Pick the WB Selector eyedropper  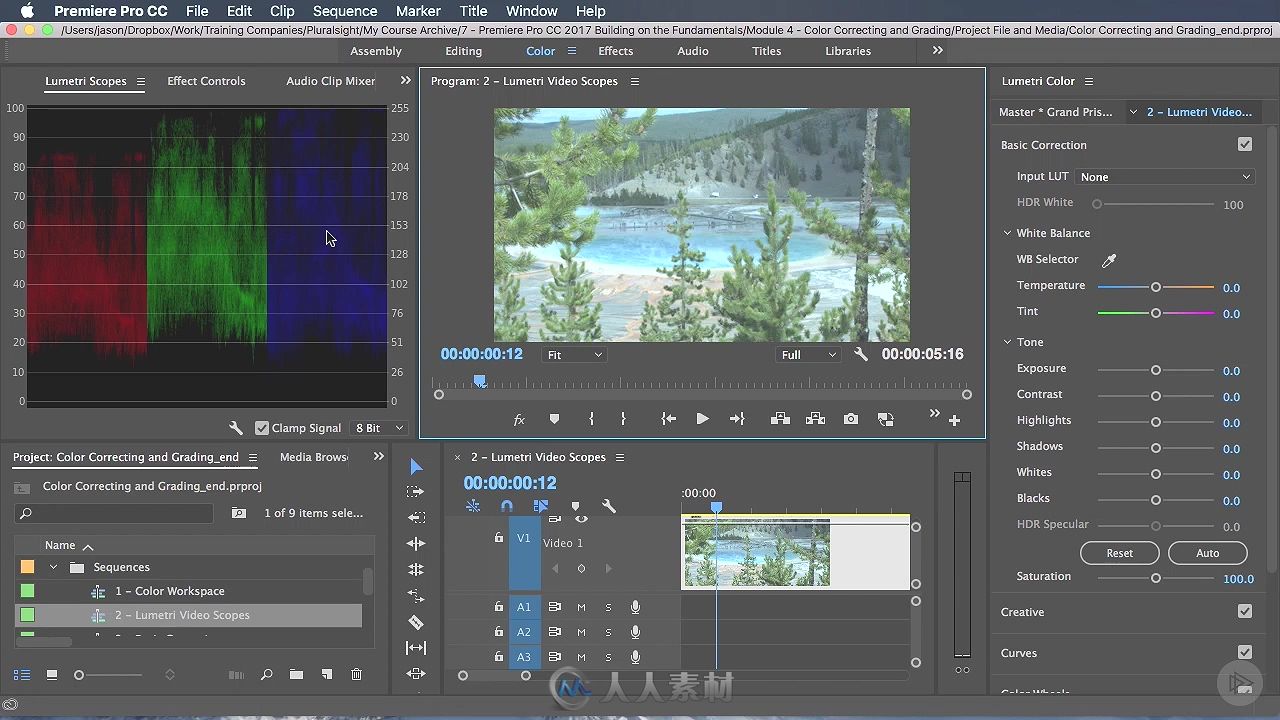1108,260
